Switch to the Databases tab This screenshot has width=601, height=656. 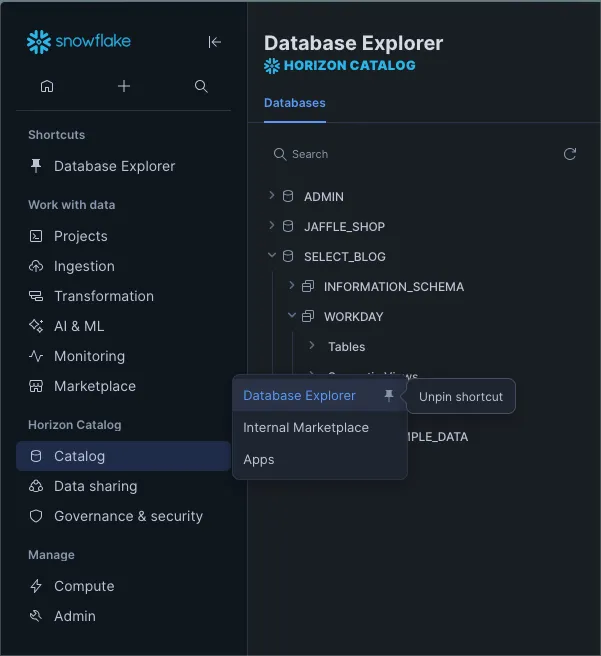[295, 103]
